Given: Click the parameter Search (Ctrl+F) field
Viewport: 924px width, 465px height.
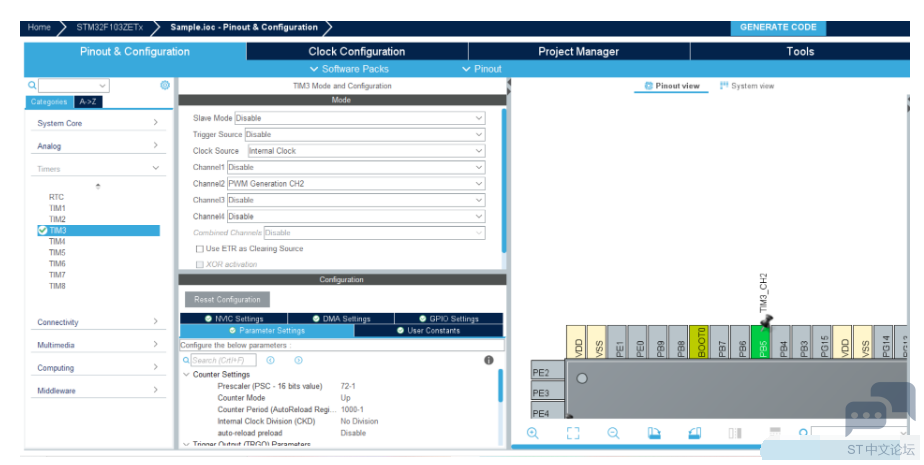Looking at the screenshot, I should (x=223, y=360).
